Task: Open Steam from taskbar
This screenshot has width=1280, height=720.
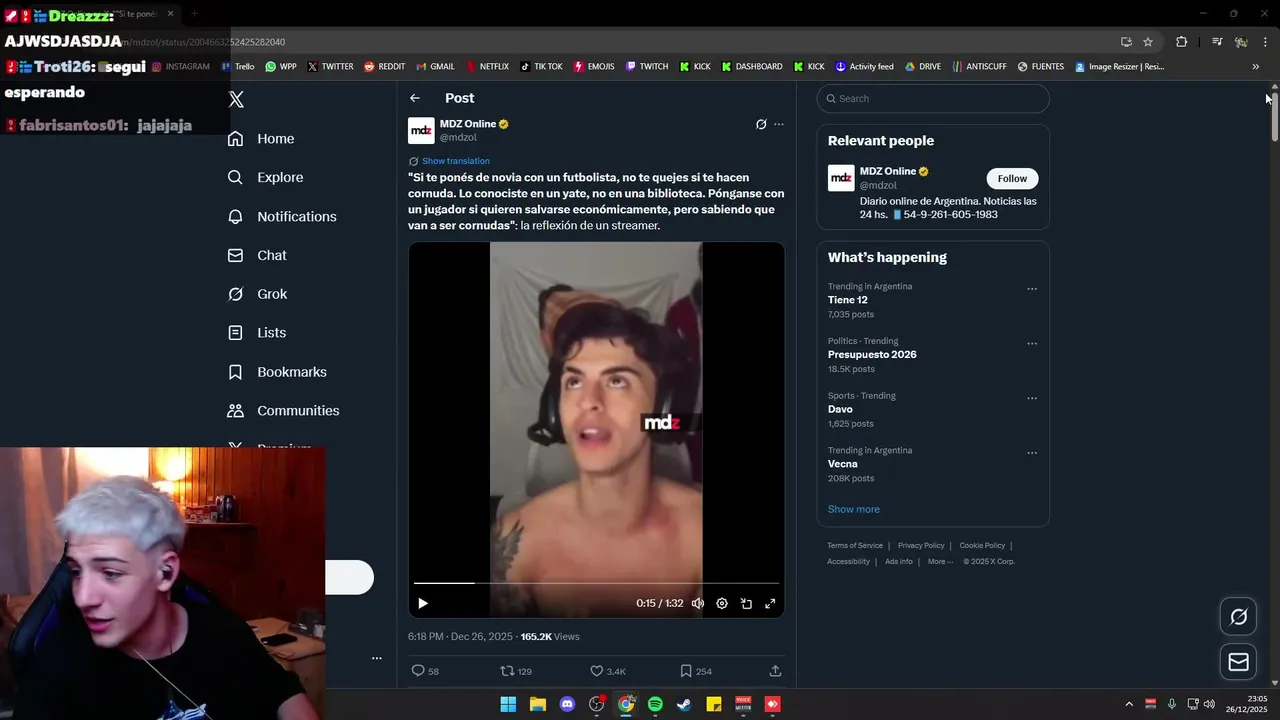Action: (x=684, y=704)
